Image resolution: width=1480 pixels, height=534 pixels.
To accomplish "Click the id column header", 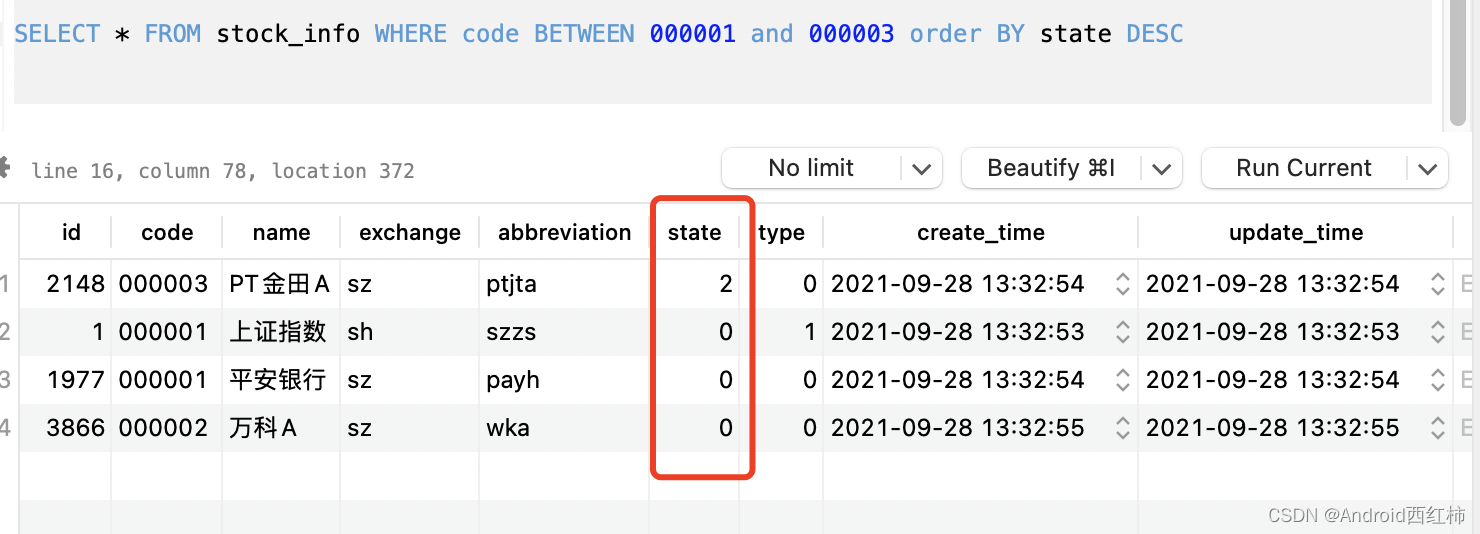I will [71, 233].
